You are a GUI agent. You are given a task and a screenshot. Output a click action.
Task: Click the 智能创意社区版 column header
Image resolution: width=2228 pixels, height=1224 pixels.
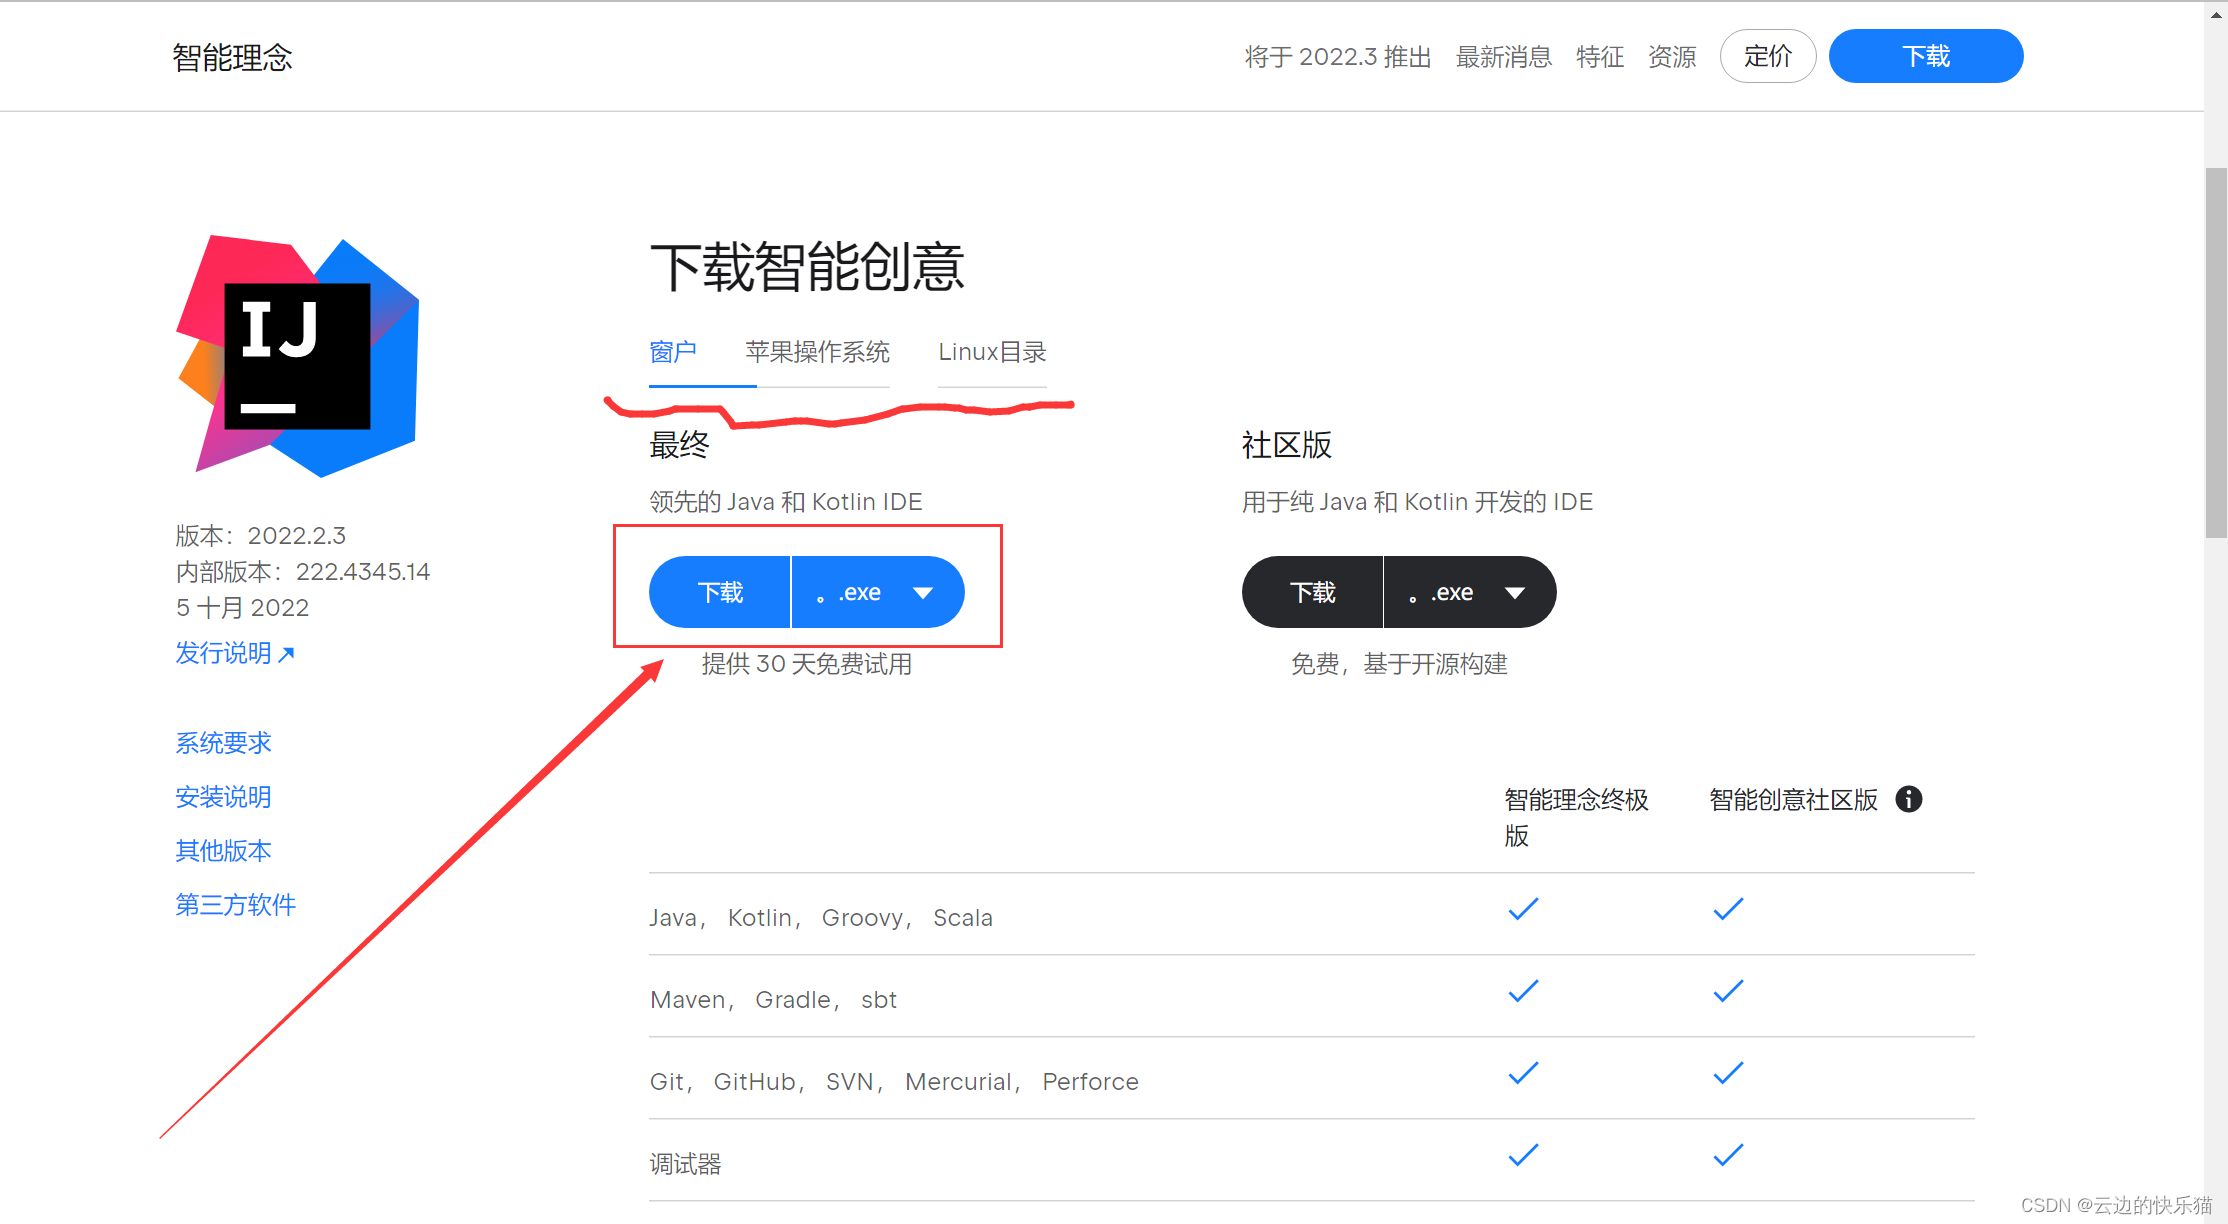click(x=1793, y=800)
